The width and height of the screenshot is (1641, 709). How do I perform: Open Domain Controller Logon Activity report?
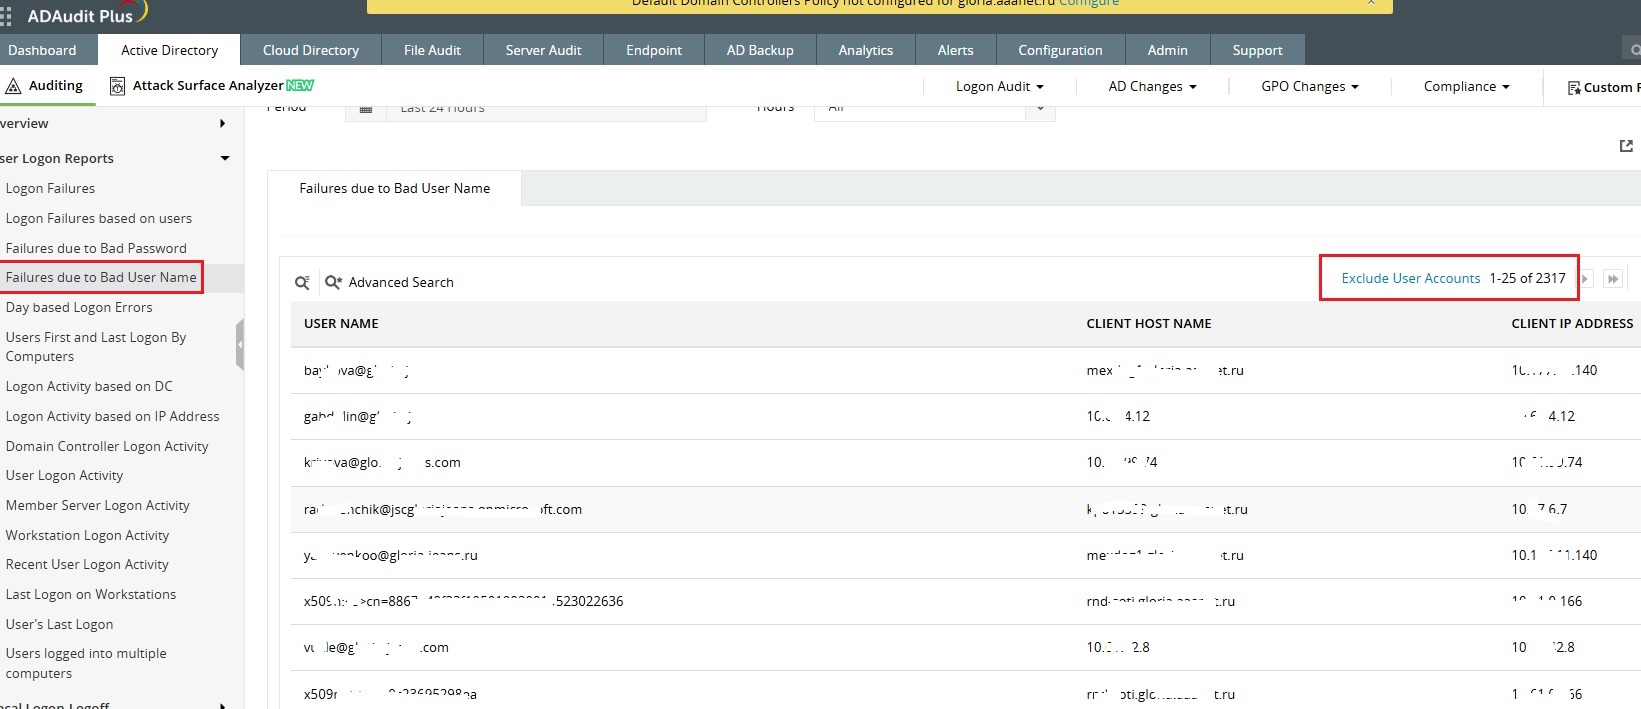(x=107, y=446)
